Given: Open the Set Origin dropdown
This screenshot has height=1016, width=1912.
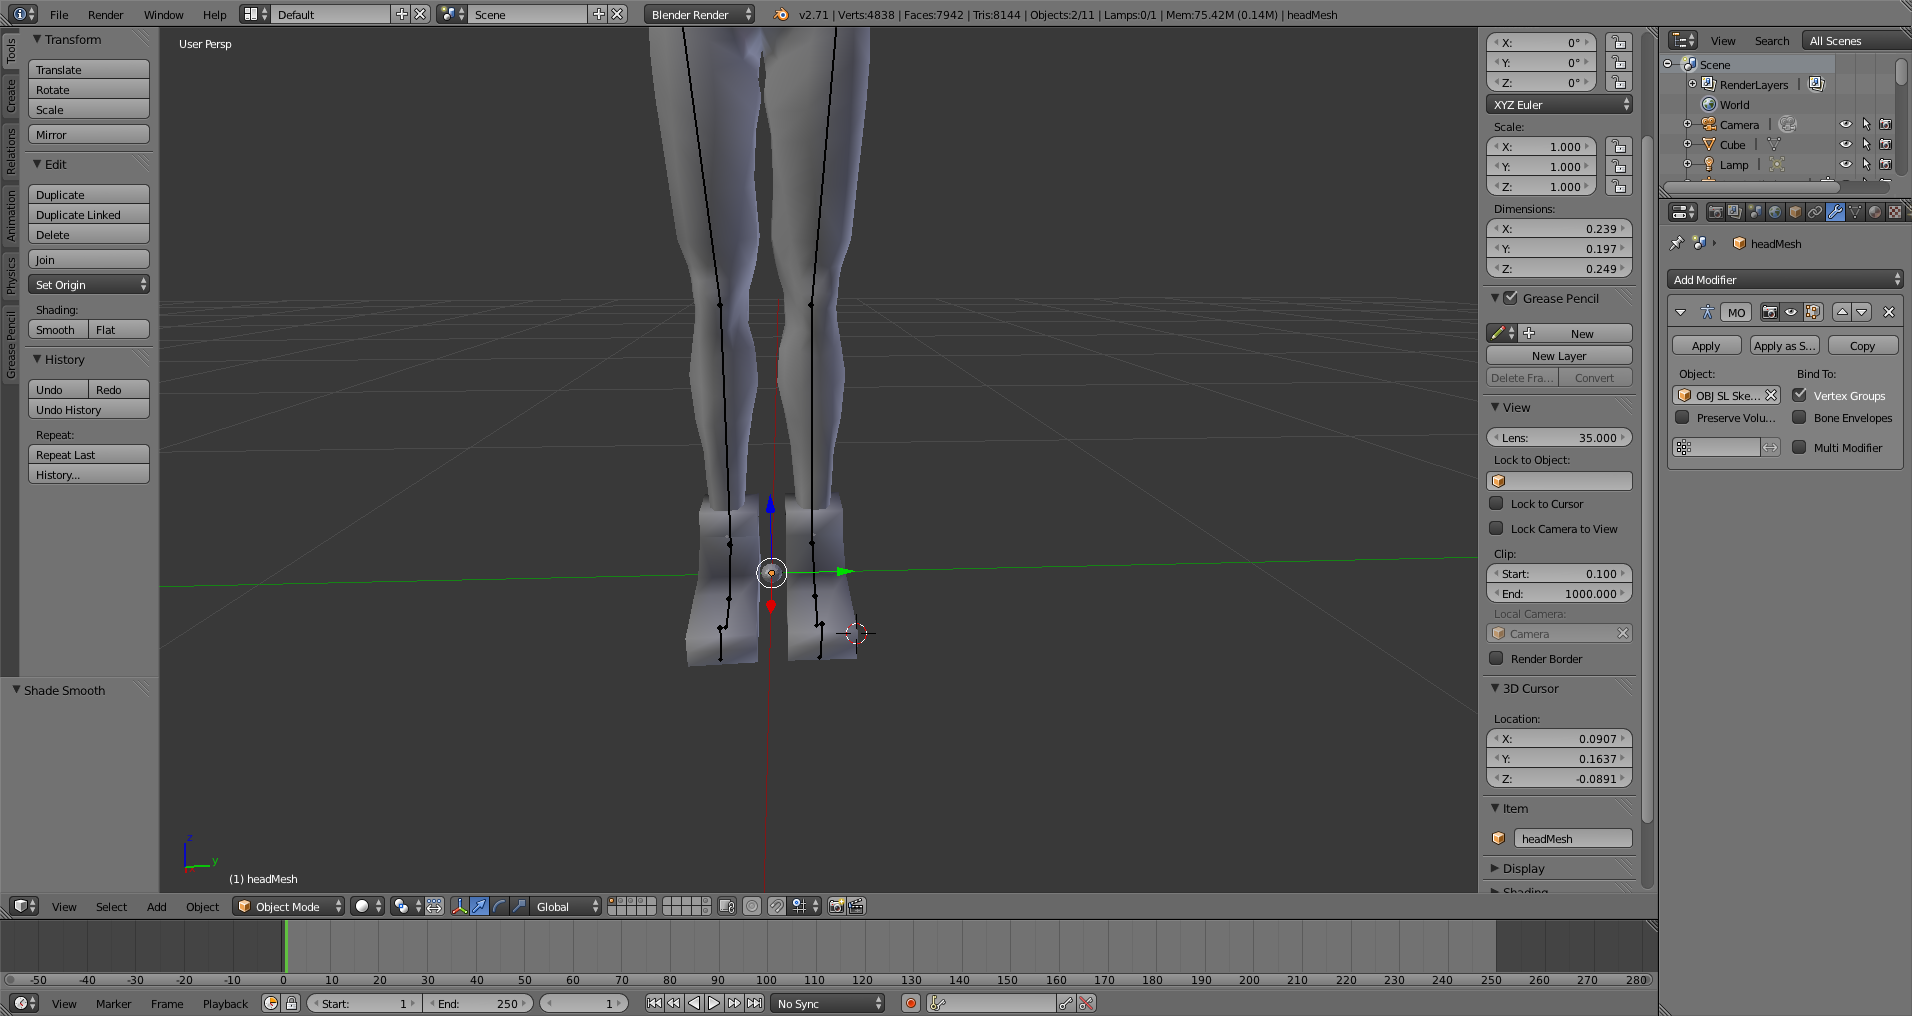Looking at the screenshot, I should [89, 285].
